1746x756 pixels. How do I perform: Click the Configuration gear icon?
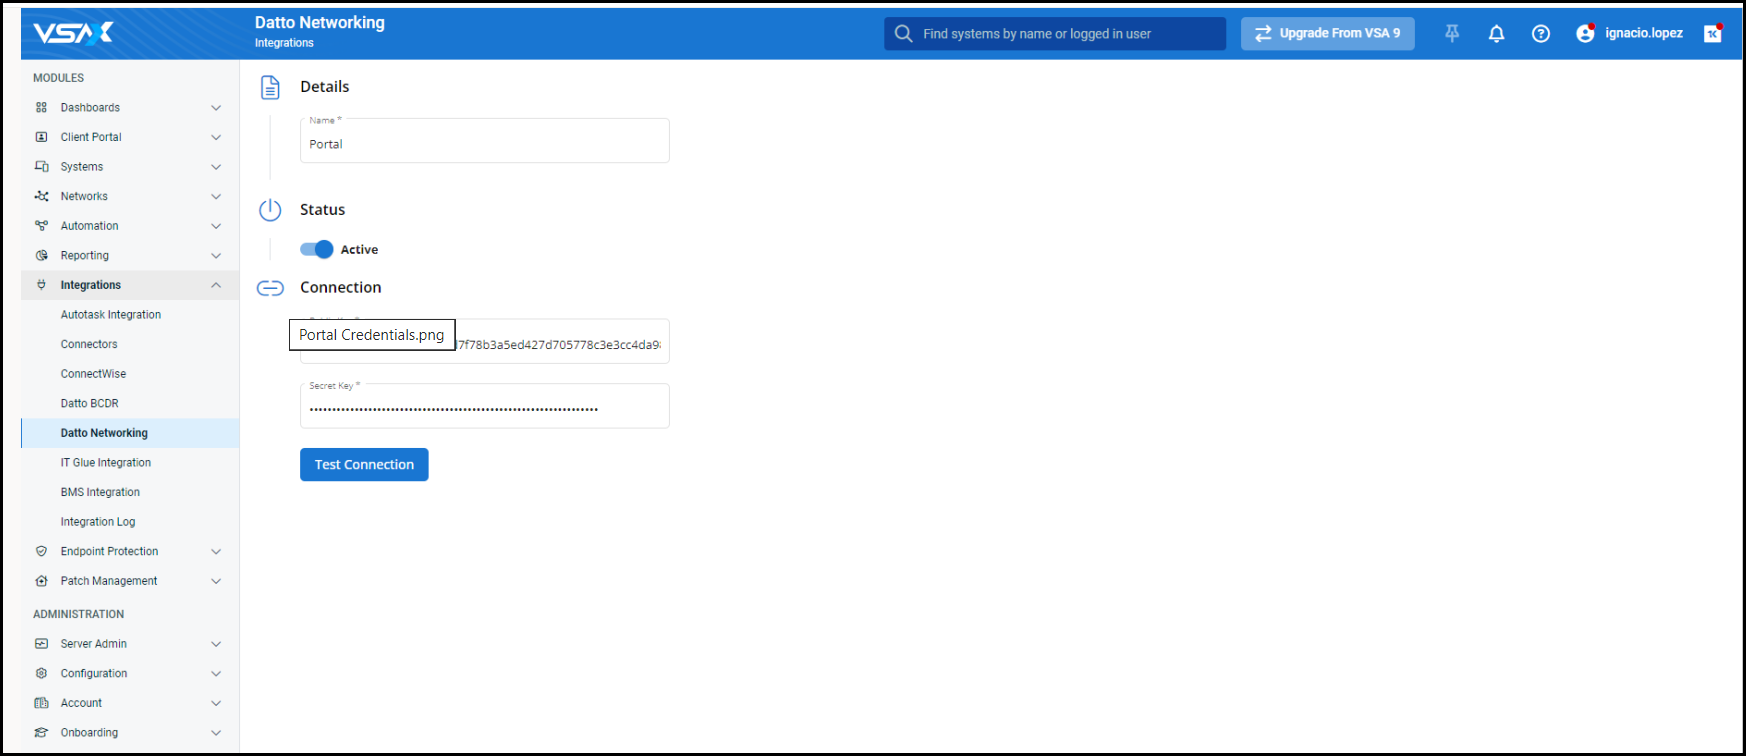point(41,673)
